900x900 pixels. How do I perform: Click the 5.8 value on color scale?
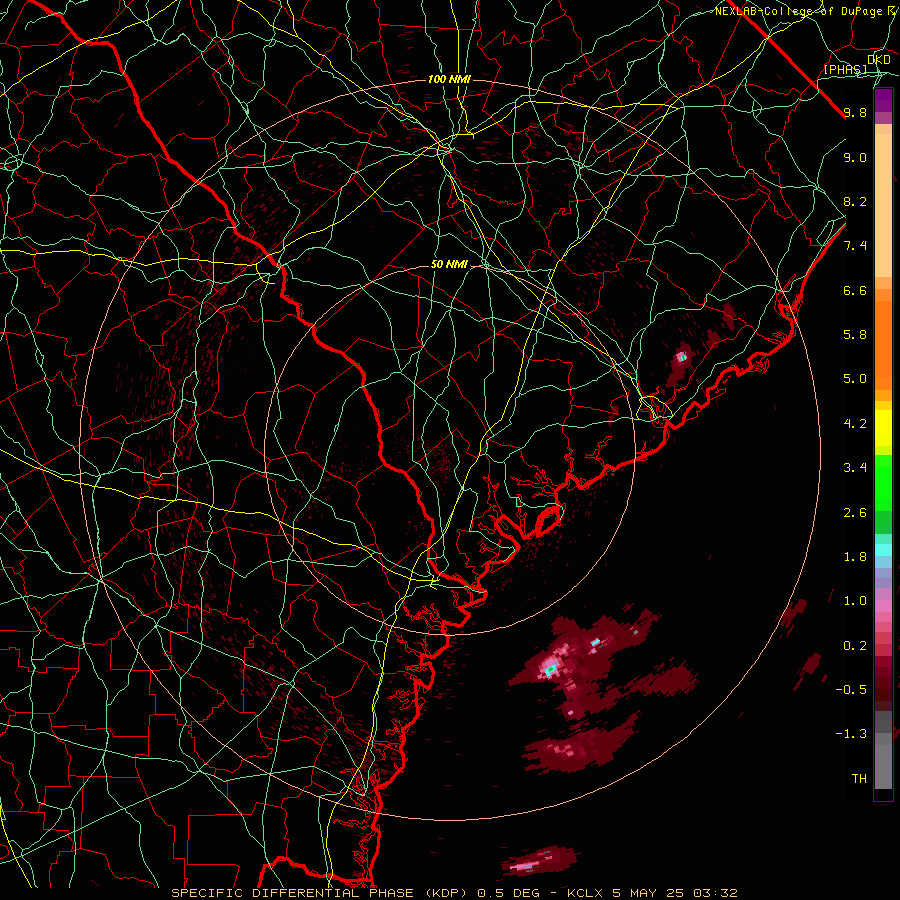[855, 335]
